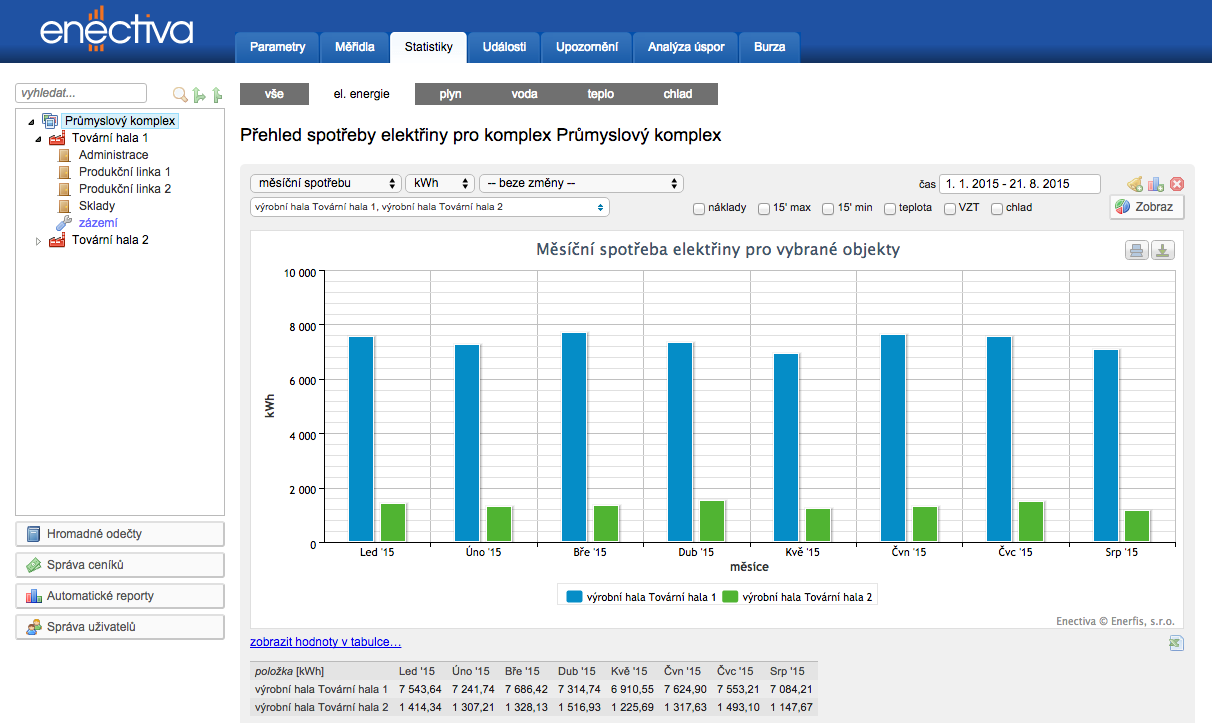Switch to the Události tab
This screenshot has height=723, width=1212.
[504, 47]
